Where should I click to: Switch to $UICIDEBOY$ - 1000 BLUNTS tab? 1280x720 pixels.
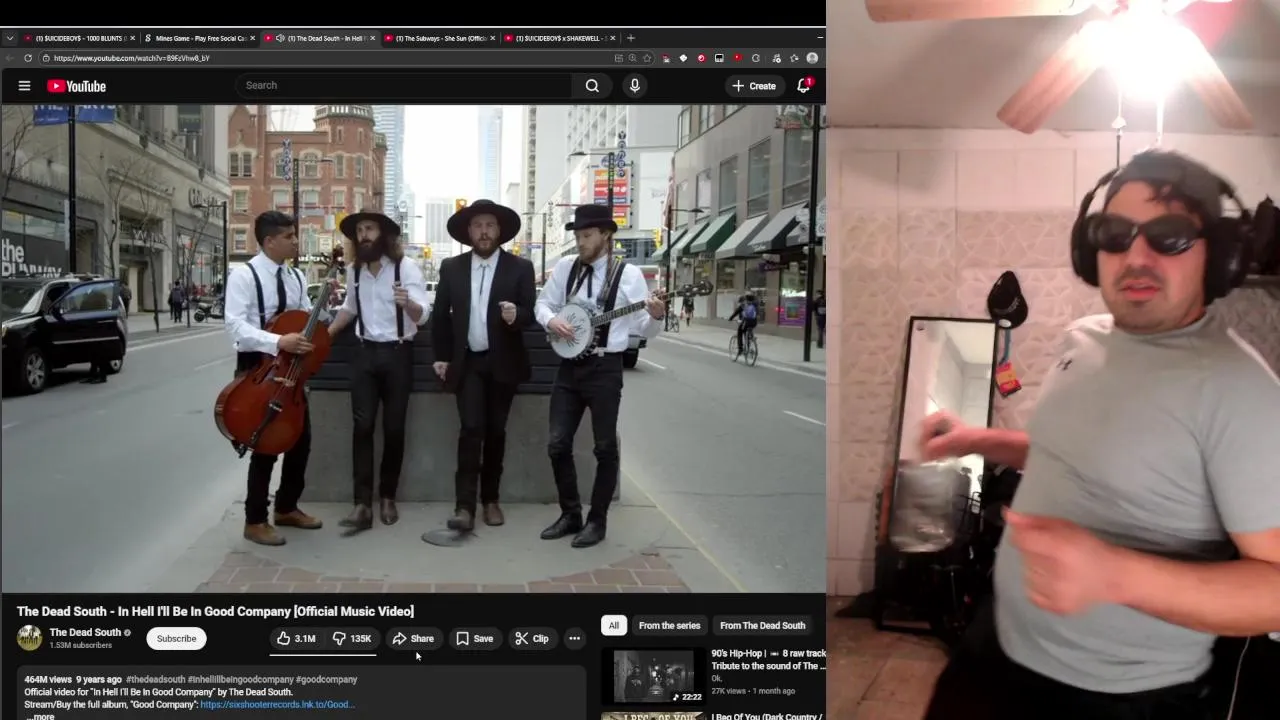pos(80,38)
